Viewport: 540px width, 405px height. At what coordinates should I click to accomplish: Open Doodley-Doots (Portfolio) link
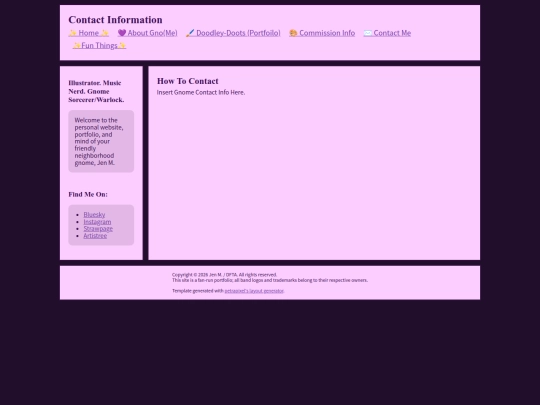[233, 33]
